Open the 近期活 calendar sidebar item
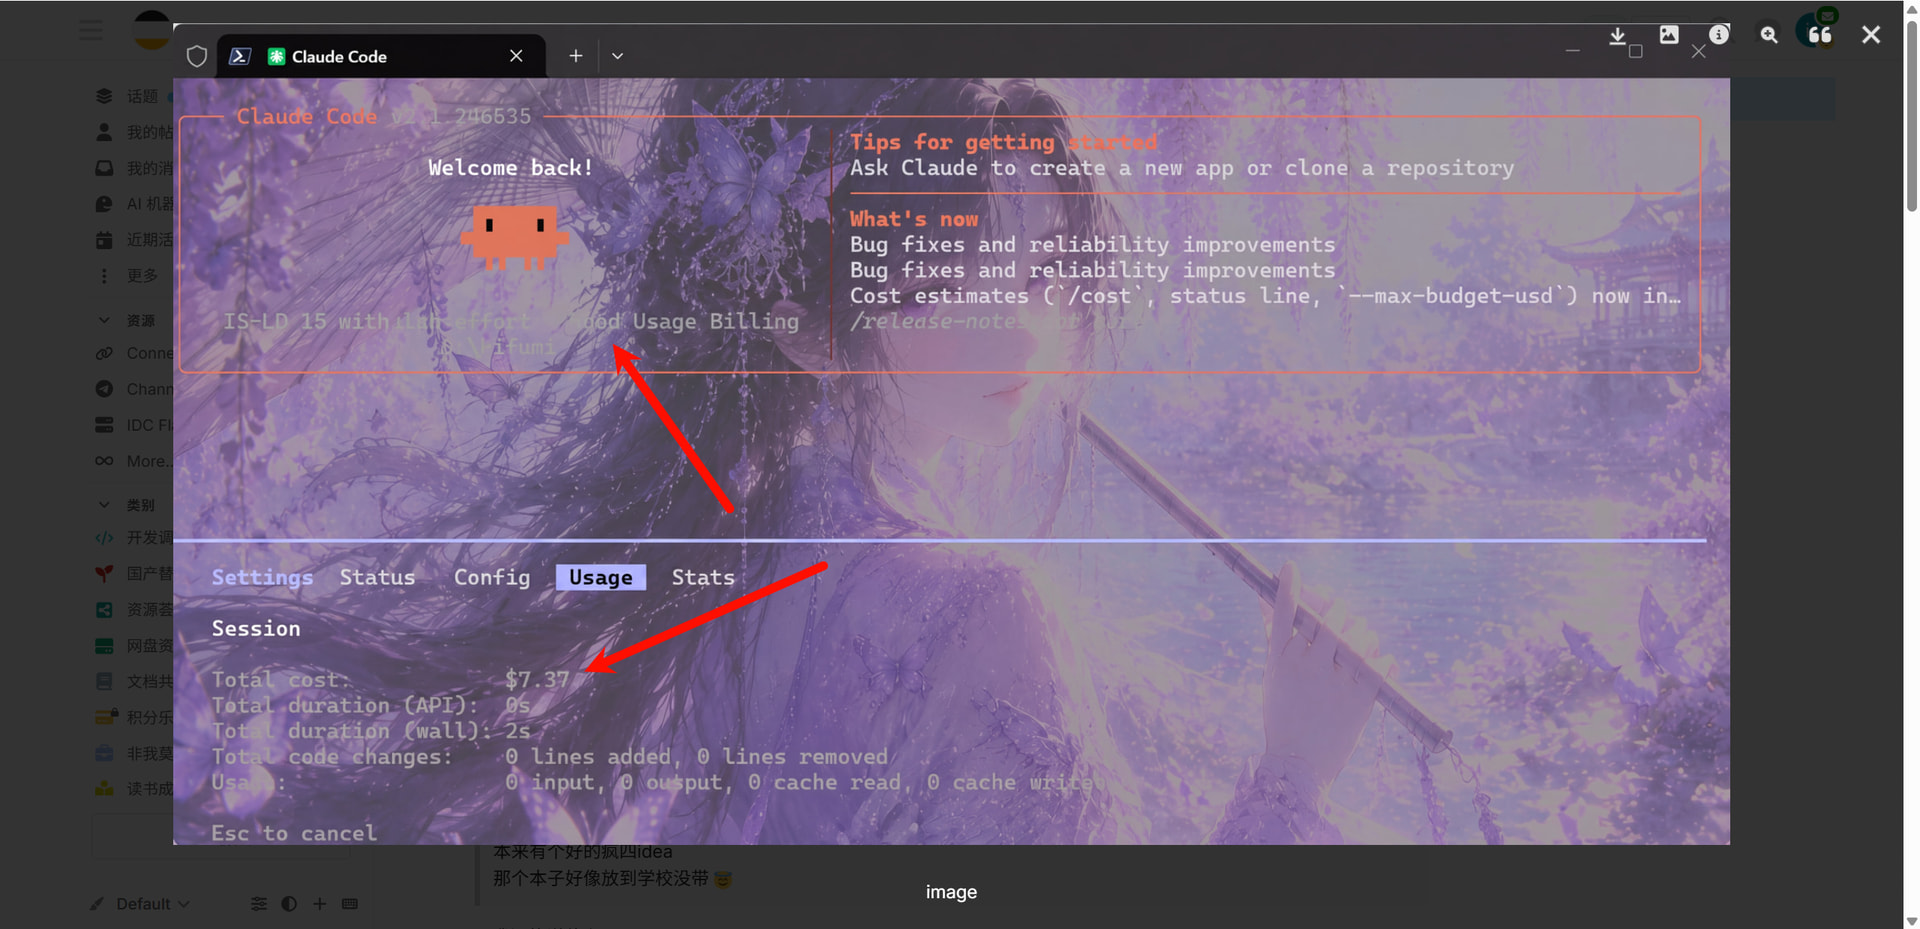This screenshot has height=929, width=1920. pyautogui.click(x=132, y=240)
